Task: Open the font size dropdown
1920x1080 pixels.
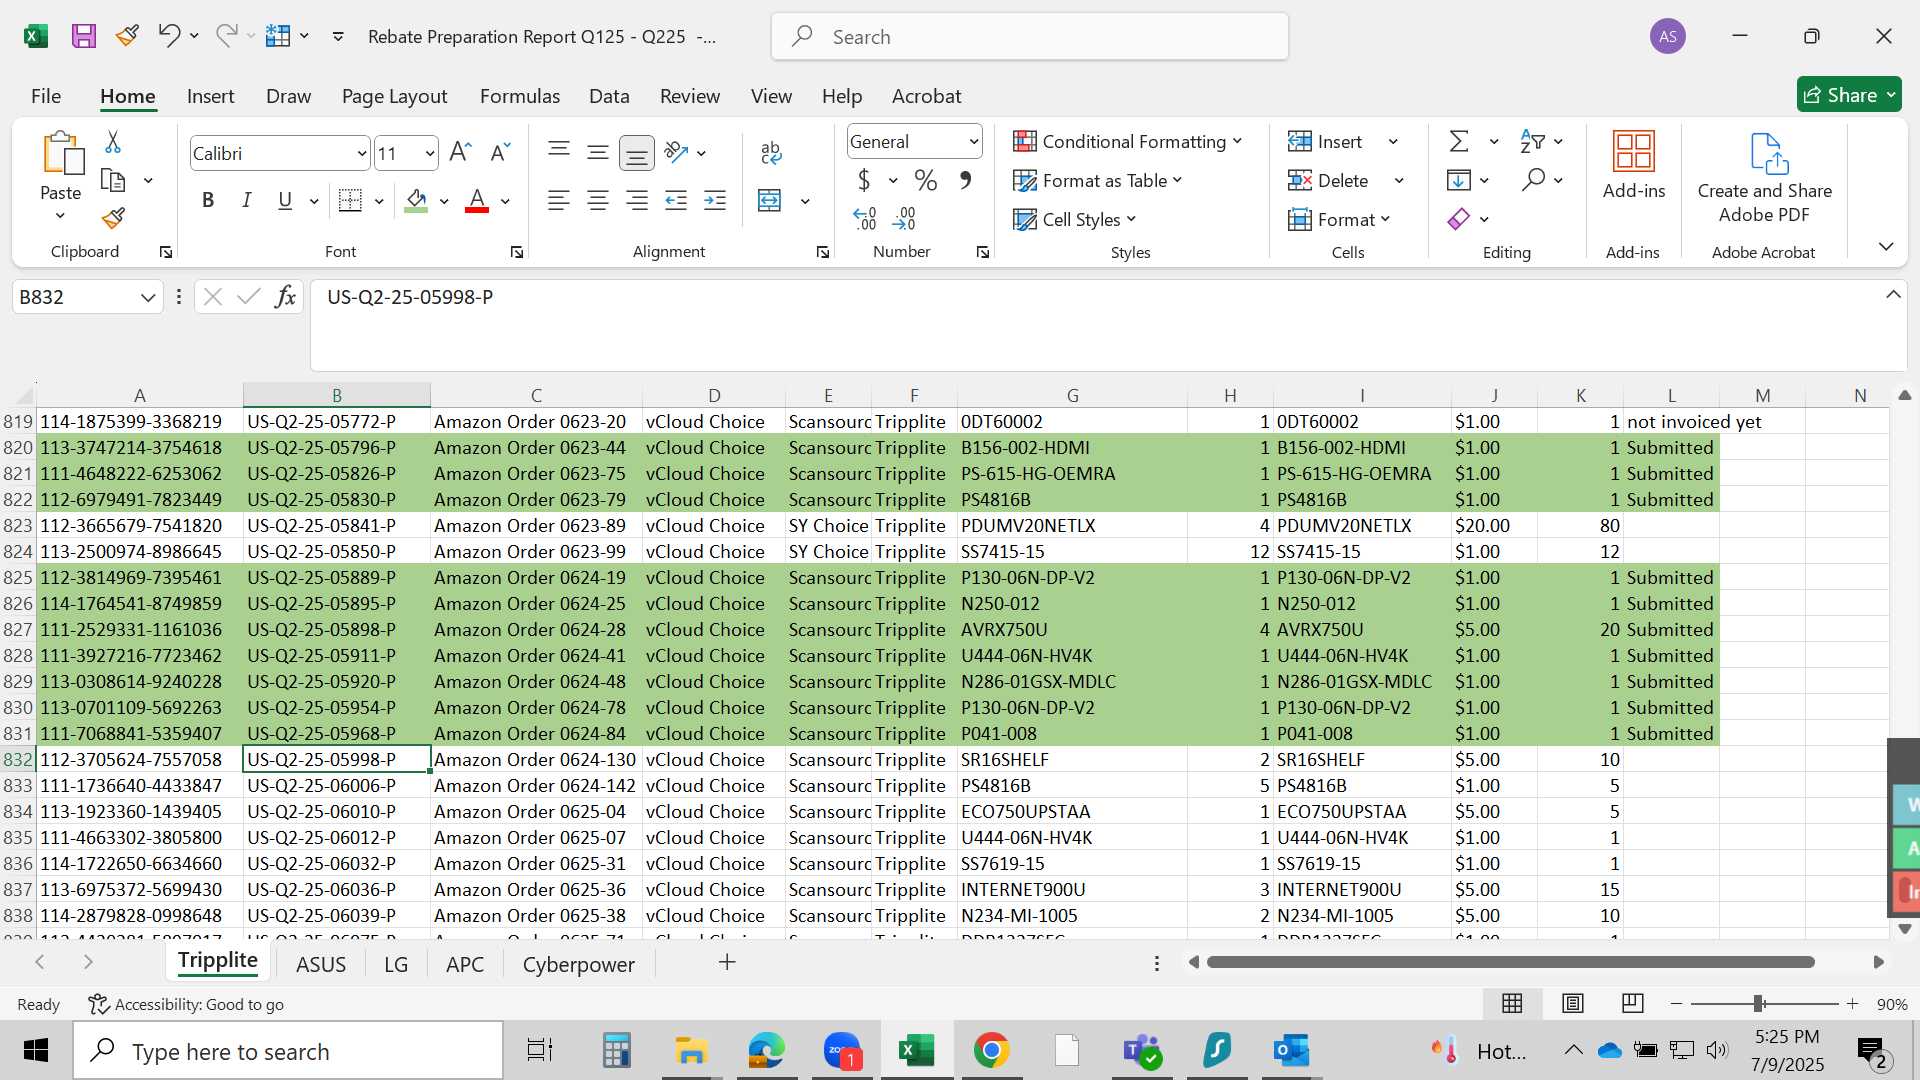Action: (430, 153)
